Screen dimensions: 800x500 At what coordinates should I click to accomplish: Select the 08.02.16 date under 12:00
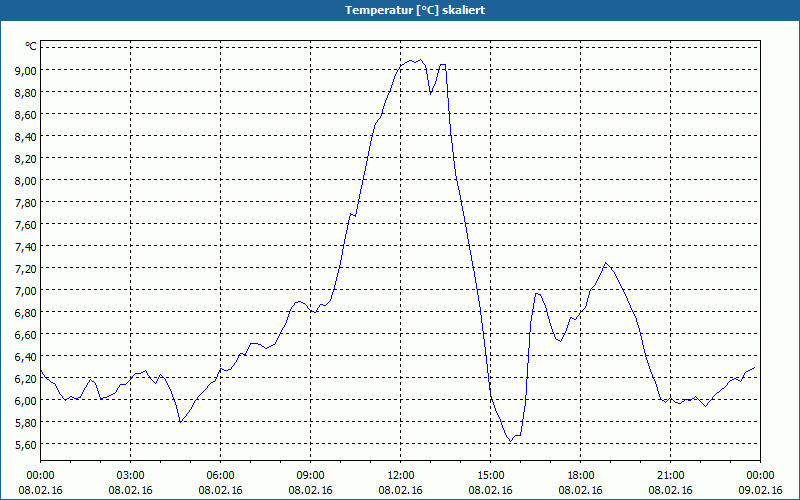401,490
